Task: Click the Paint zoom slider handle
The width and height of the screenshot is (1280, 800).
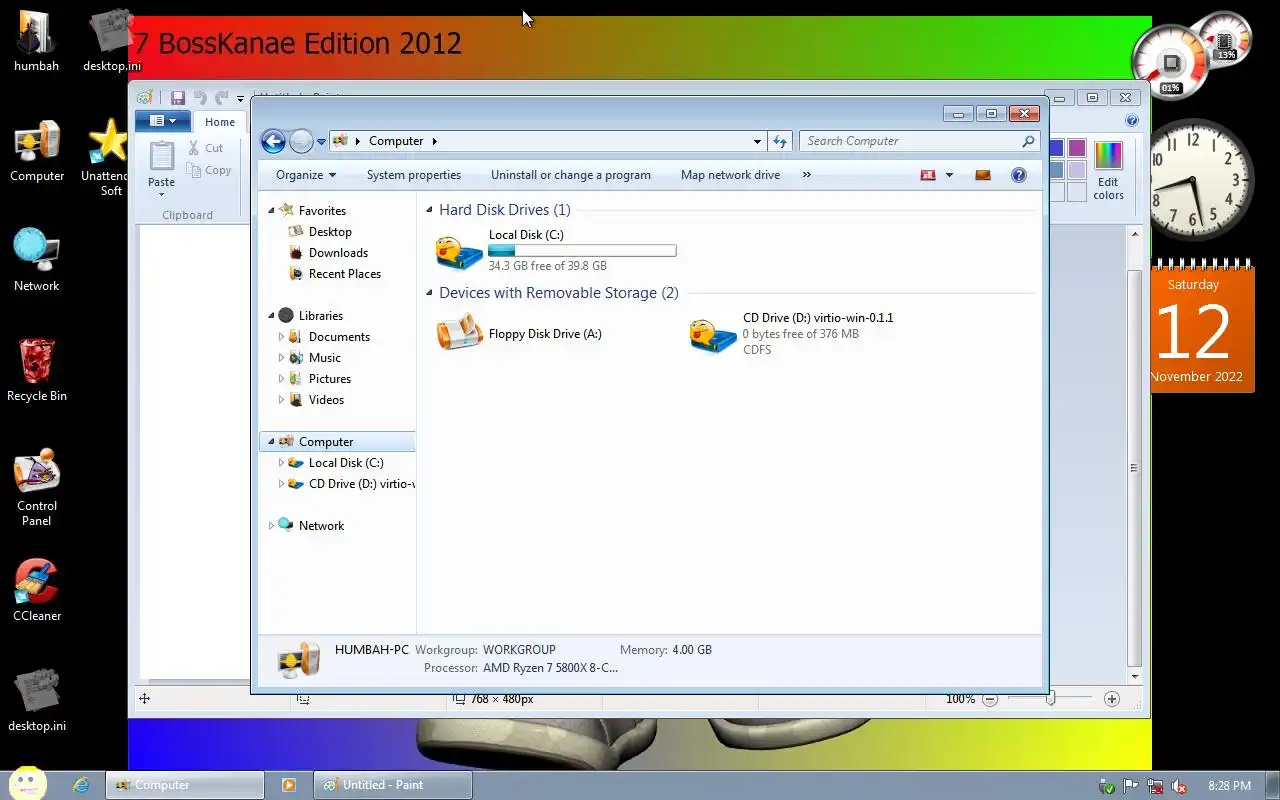Action: pyautogui.click(x=1050, y=699)
